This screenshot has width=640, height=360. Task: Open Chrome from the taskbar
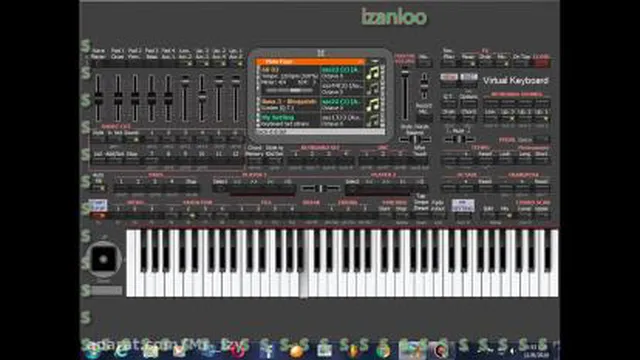[x=383, y=351]
